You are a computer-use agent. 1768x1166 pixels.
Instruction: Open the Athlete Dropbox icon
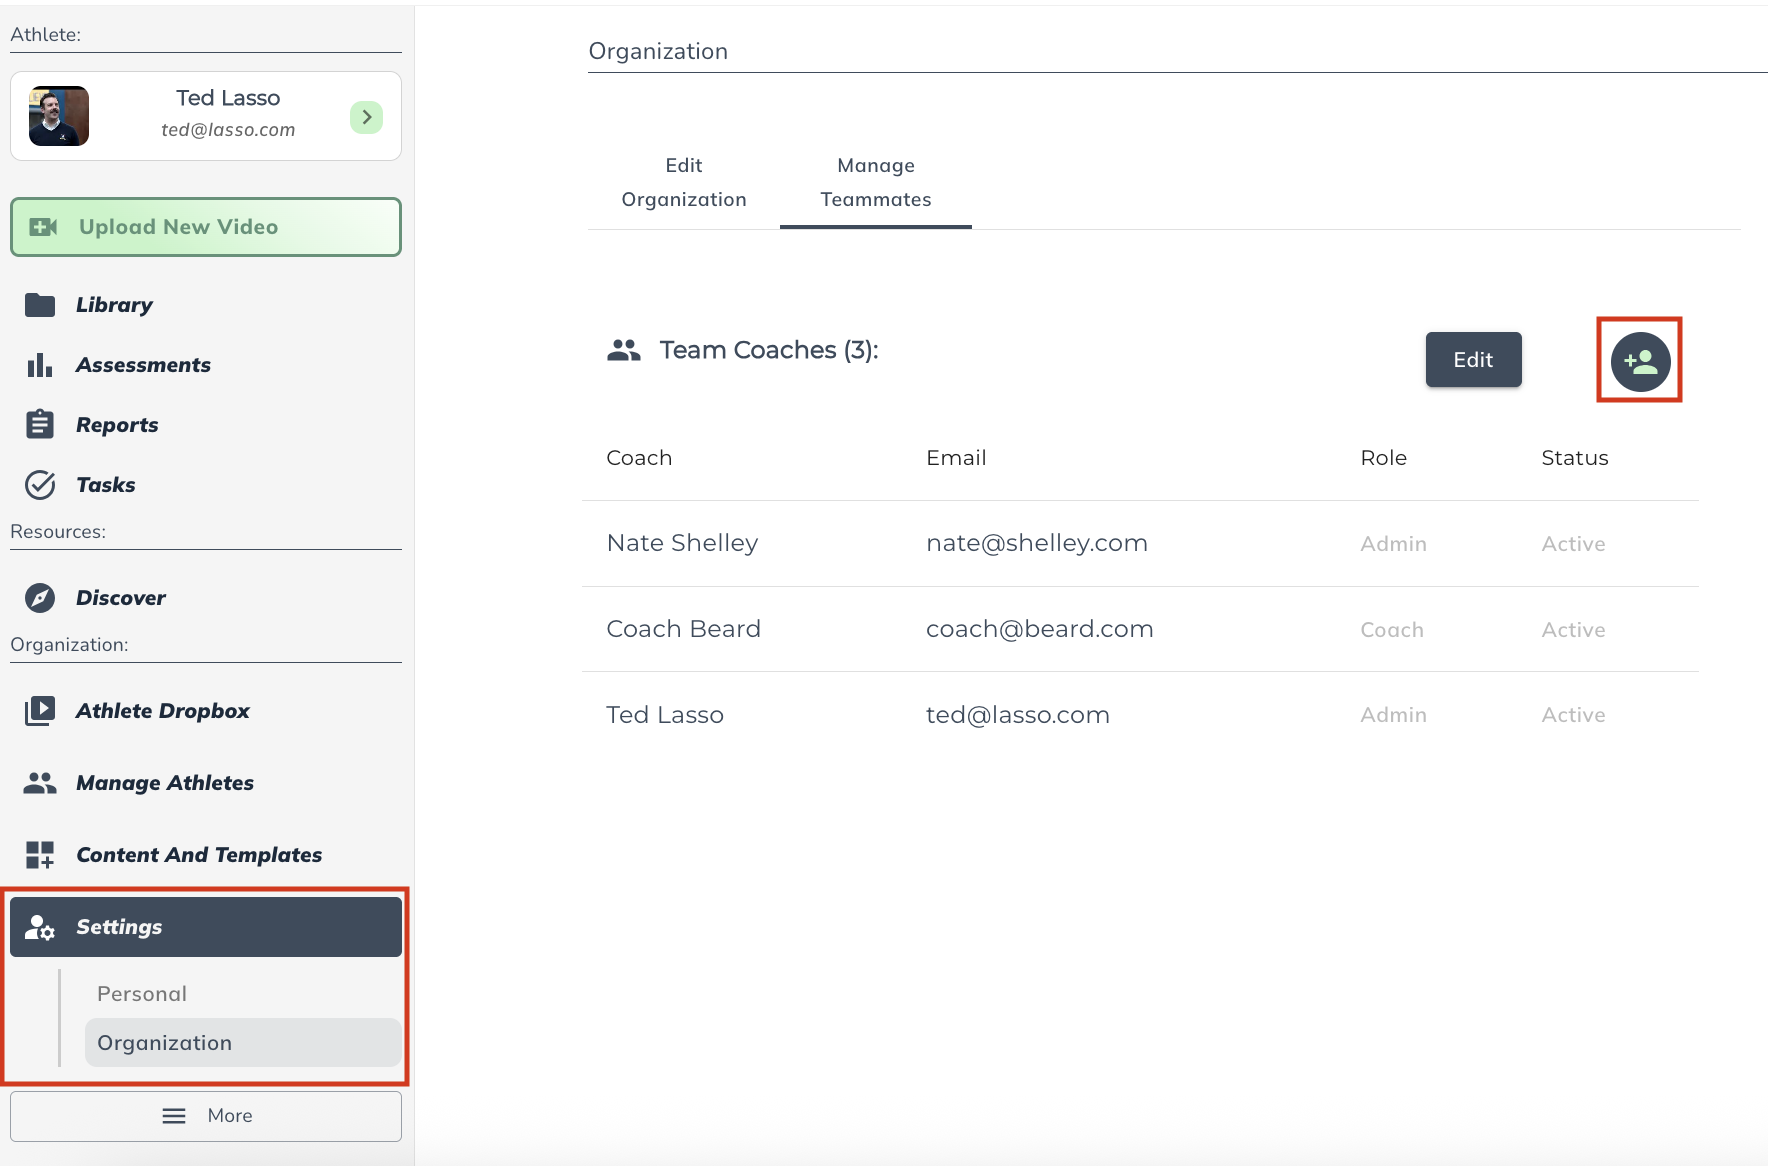pos(40,711)
